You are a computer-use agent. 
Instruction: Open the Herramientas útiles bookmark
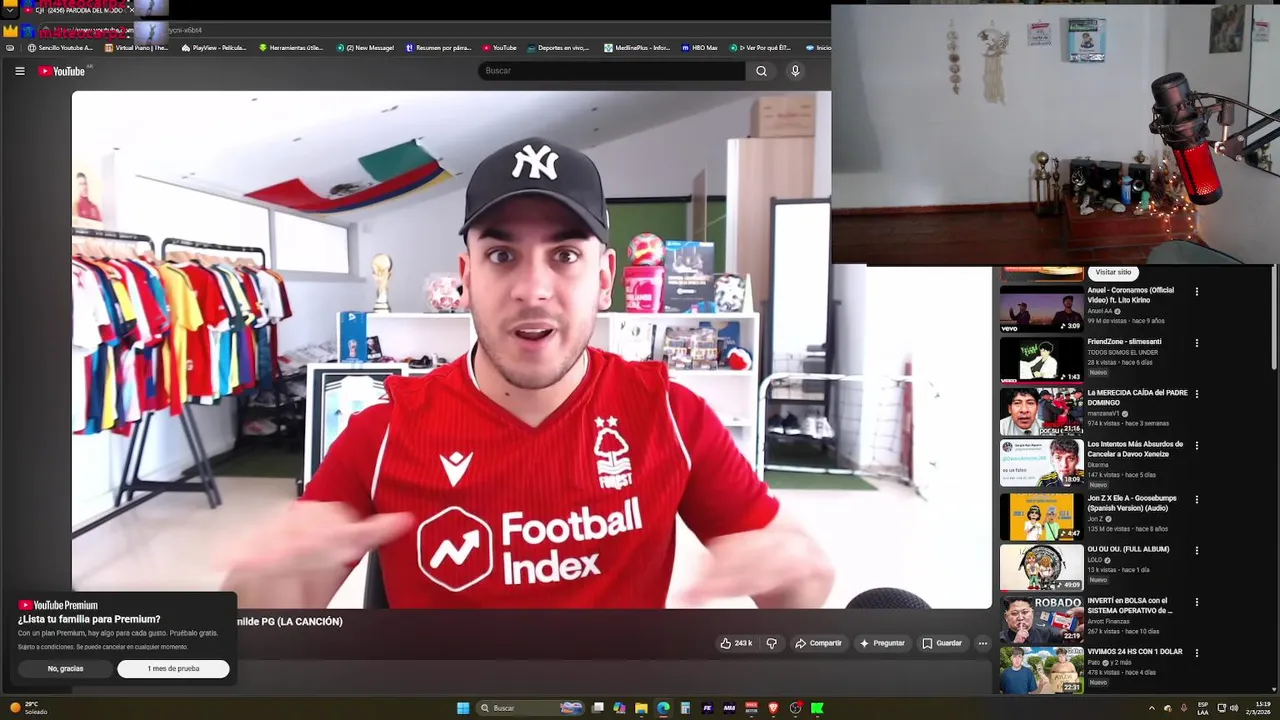(291, 48)
